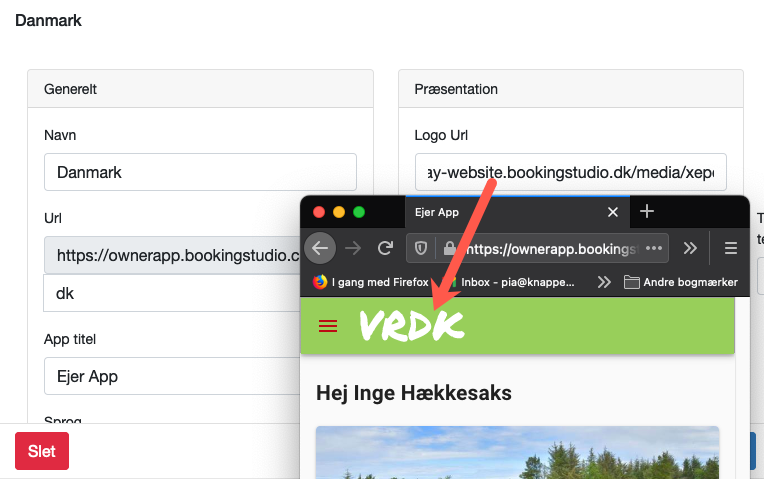
Task: Click the landscape photo in the app
Action: point(517,453)
